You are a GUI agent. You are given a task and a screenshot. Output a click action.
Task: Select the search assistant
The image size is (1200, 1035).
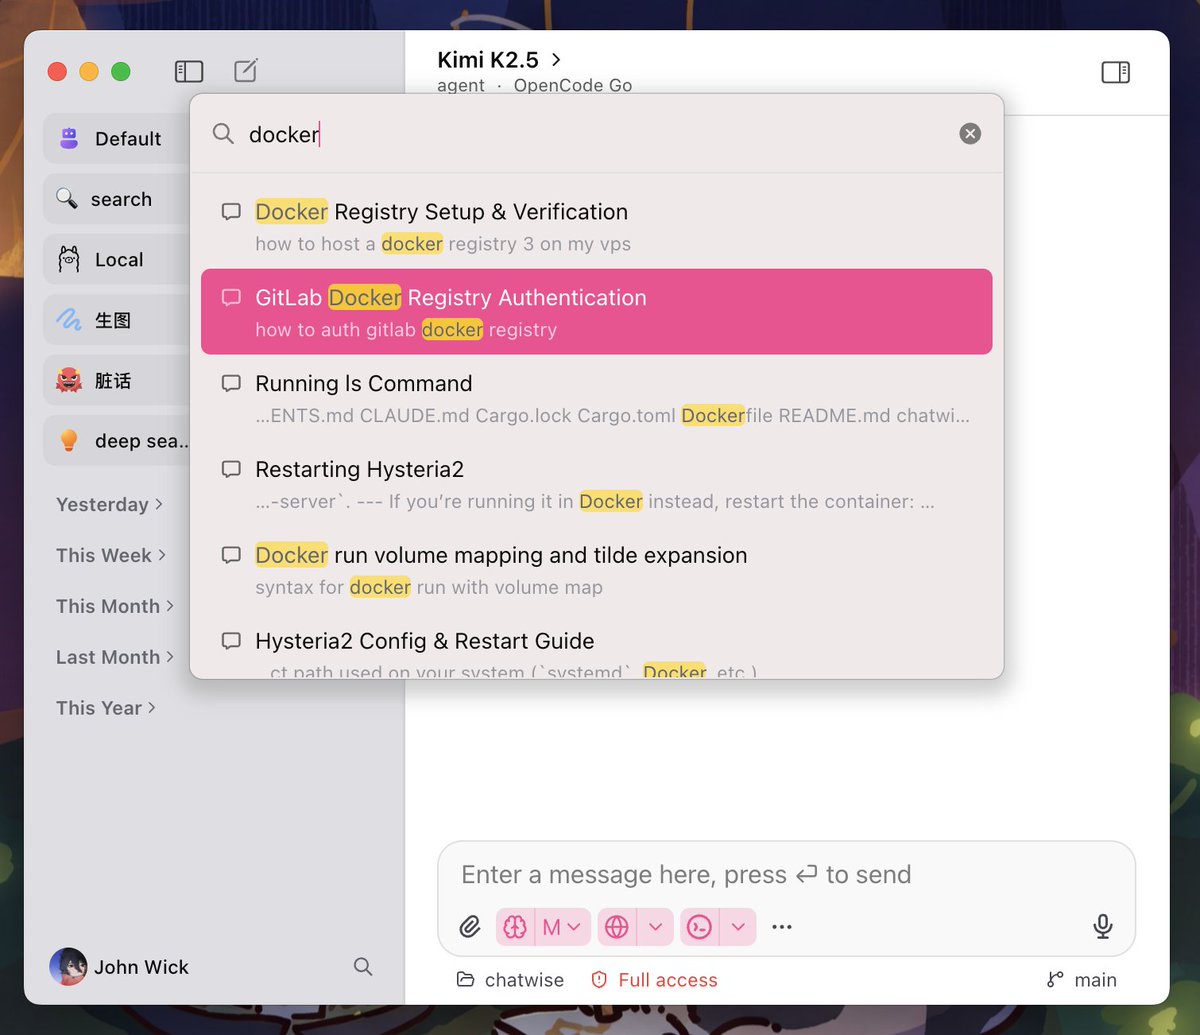click(x=117, y=199)
